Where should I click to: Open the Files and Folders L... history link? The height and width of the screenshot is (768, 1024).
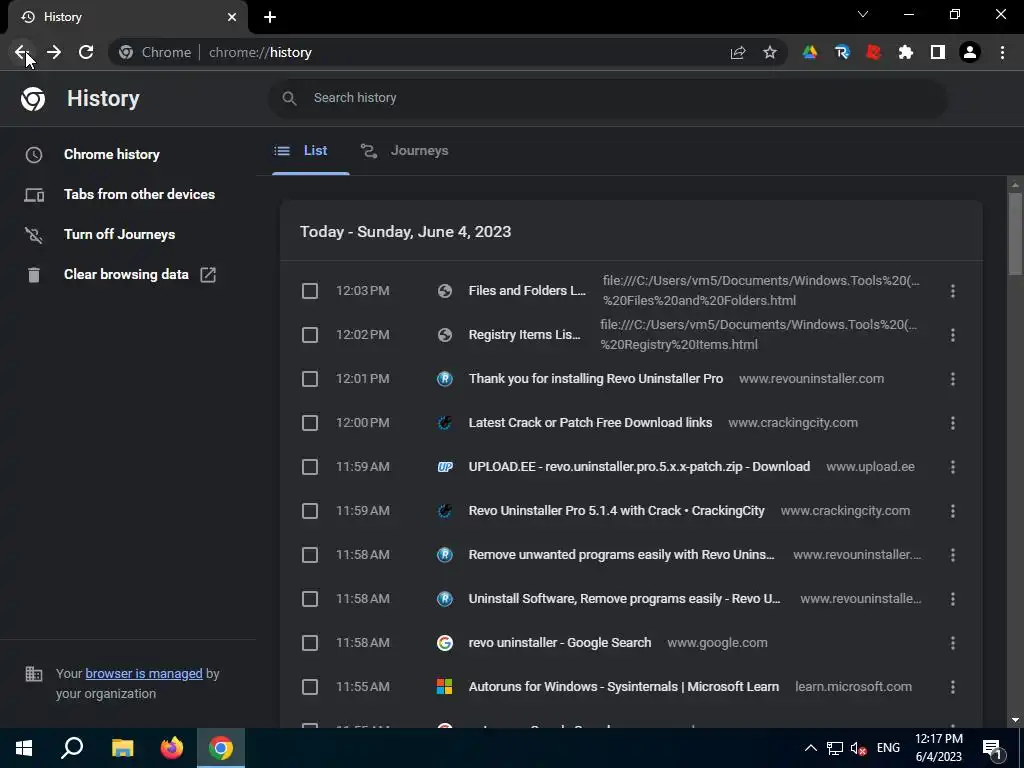[527, 291]
